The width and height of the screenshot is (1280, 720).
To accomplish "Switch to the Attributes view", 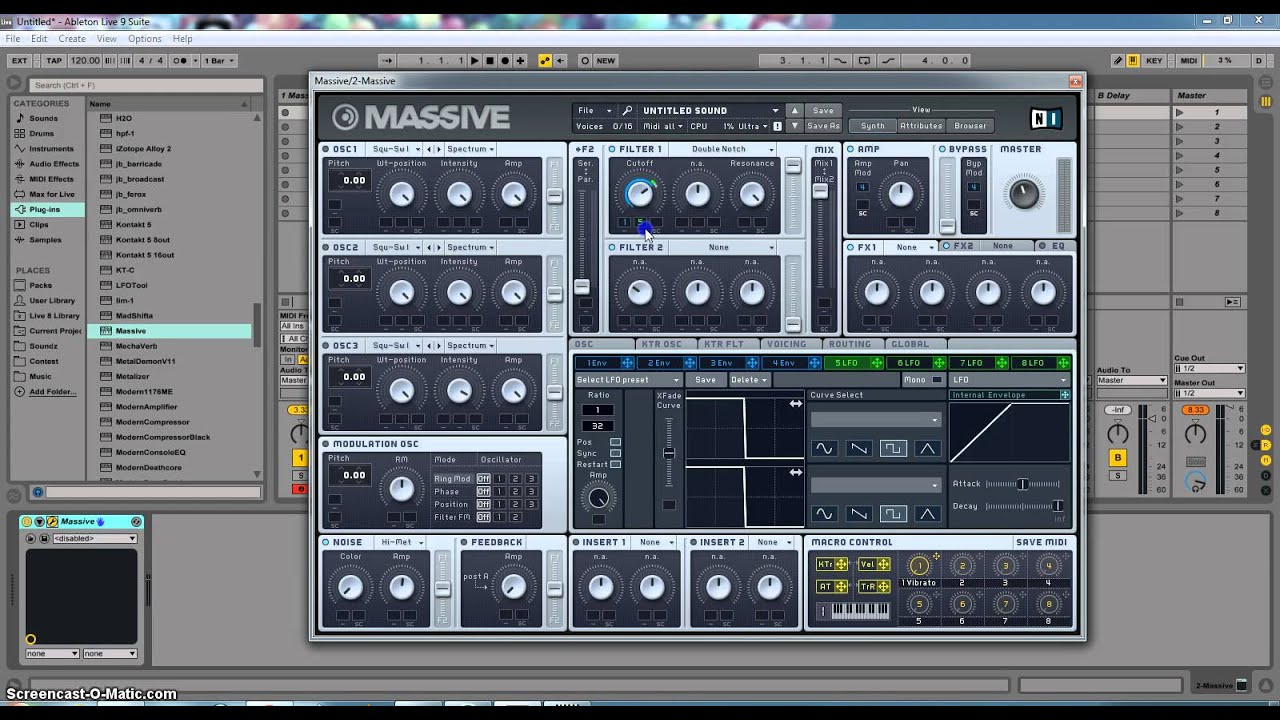I will coord(921,126).
